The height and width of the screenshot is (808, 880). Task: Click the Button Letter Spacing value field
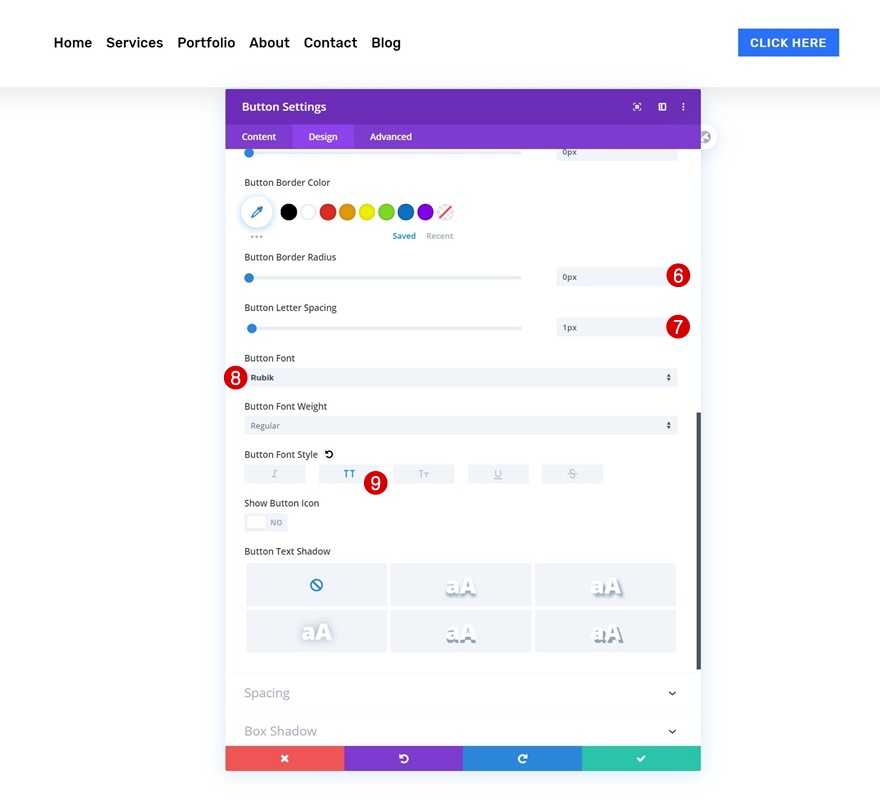coord(616,328)
